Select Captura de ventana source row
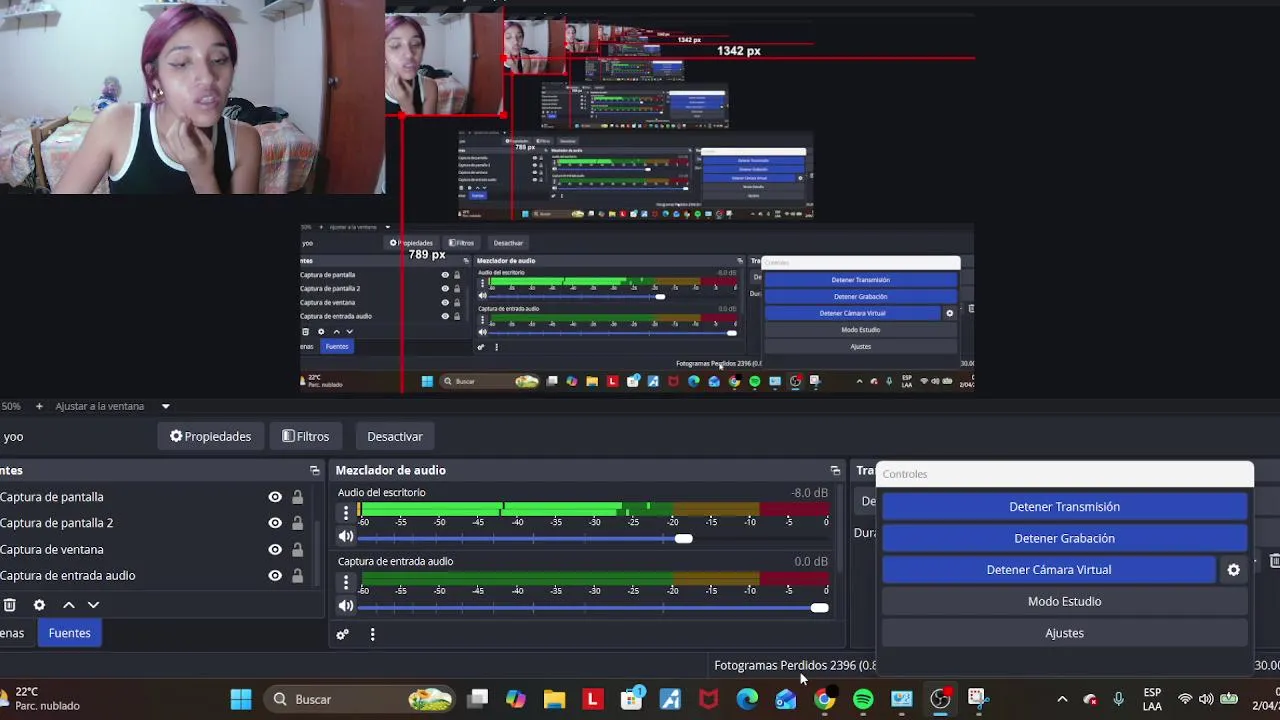Screen dimensions: 1280x720 point(155,549)
